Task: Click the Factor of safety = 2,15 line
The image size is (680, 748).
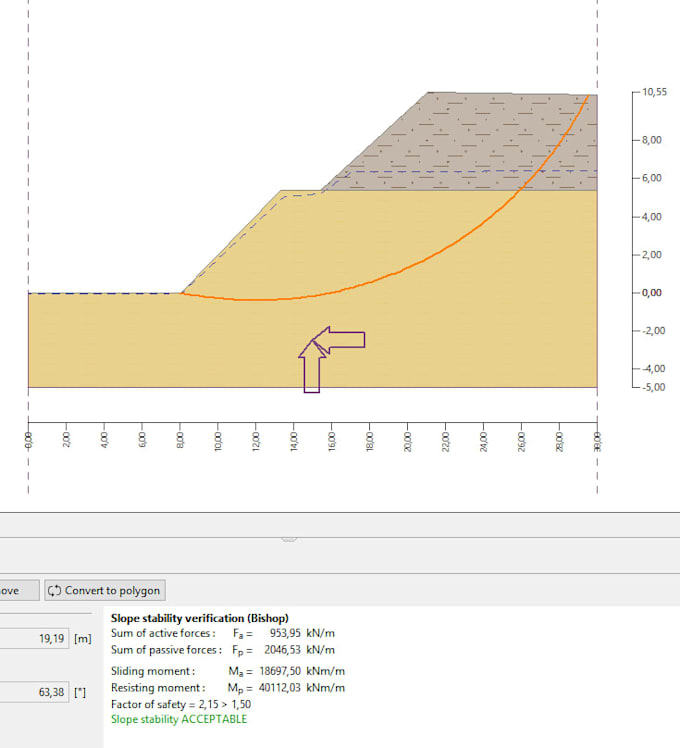Action: [181, 705]
